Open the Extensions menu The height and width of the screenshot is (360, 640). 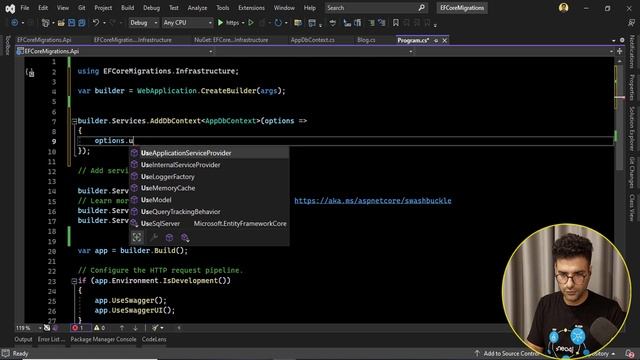click(x=251, y=8)
